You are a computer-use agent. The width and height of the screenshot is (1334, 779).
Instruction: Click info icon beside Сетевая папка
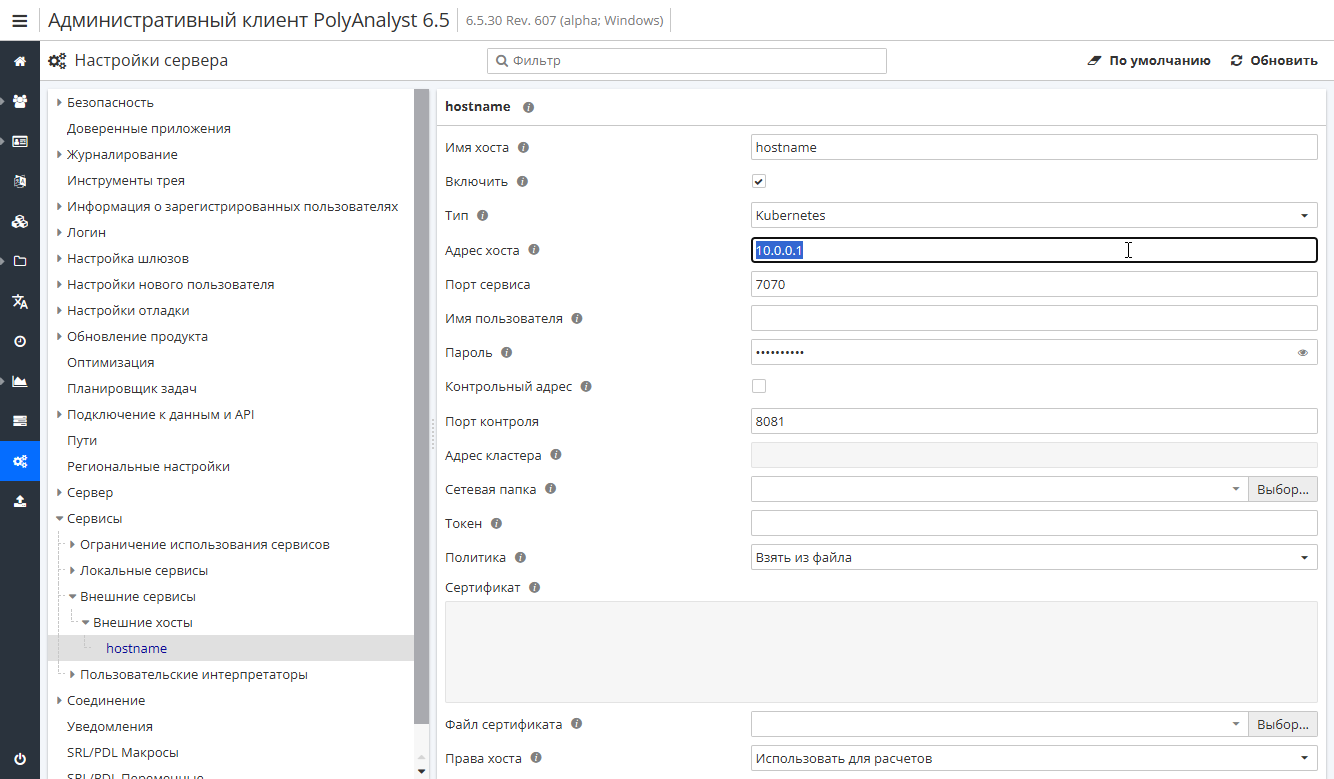550,490
